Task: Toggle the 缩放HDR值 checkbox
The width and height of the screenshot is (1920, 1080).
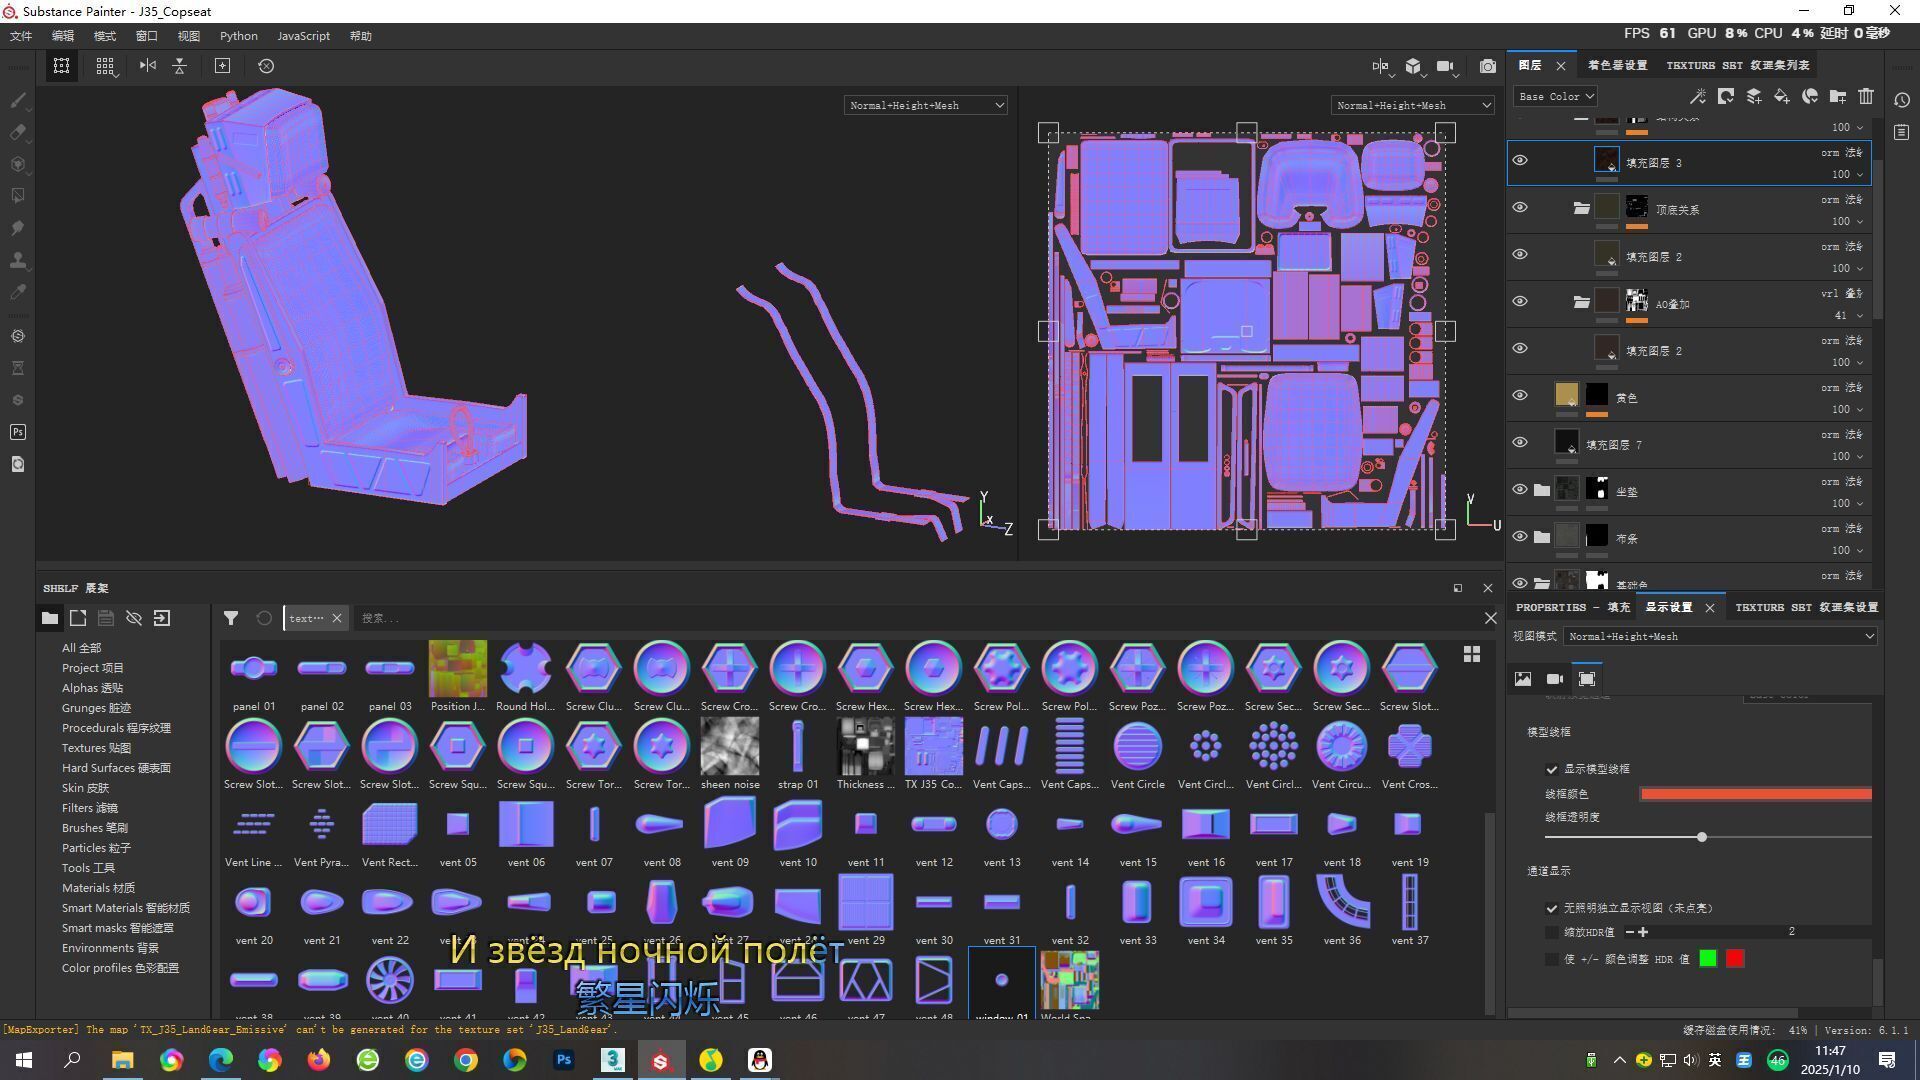Action: point(1552,932)
